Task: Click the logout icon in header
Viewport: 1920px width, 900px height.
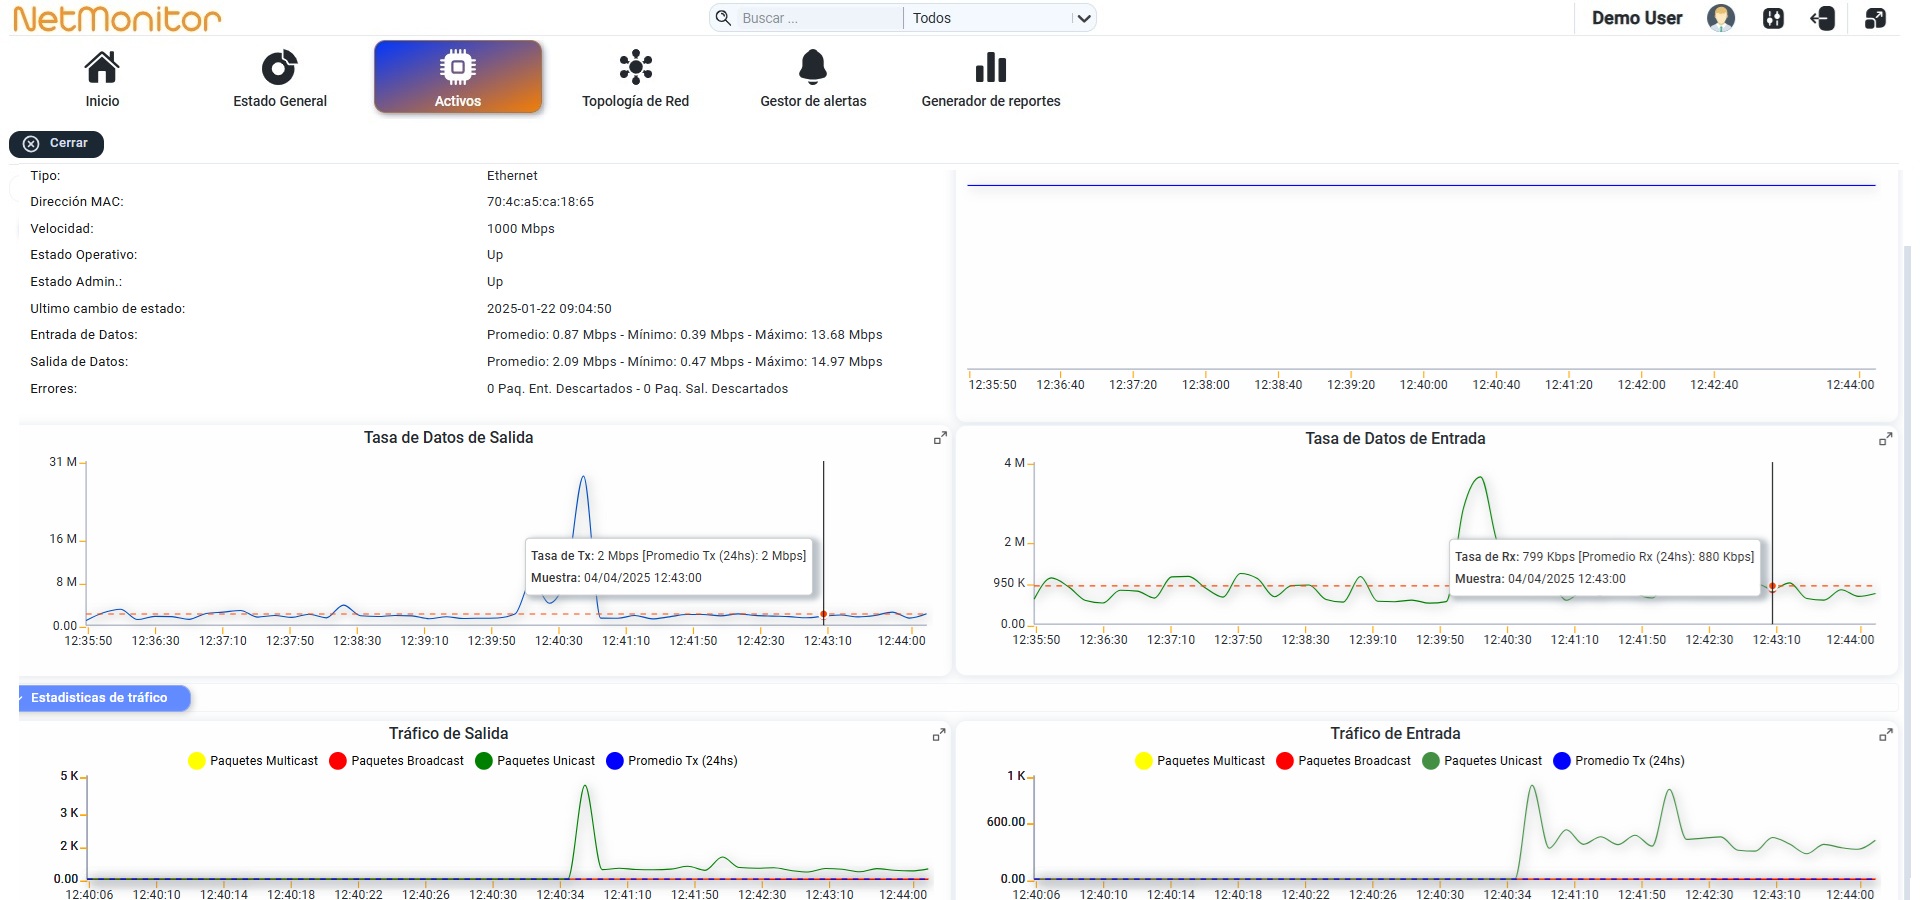Action: (1823, 18)
